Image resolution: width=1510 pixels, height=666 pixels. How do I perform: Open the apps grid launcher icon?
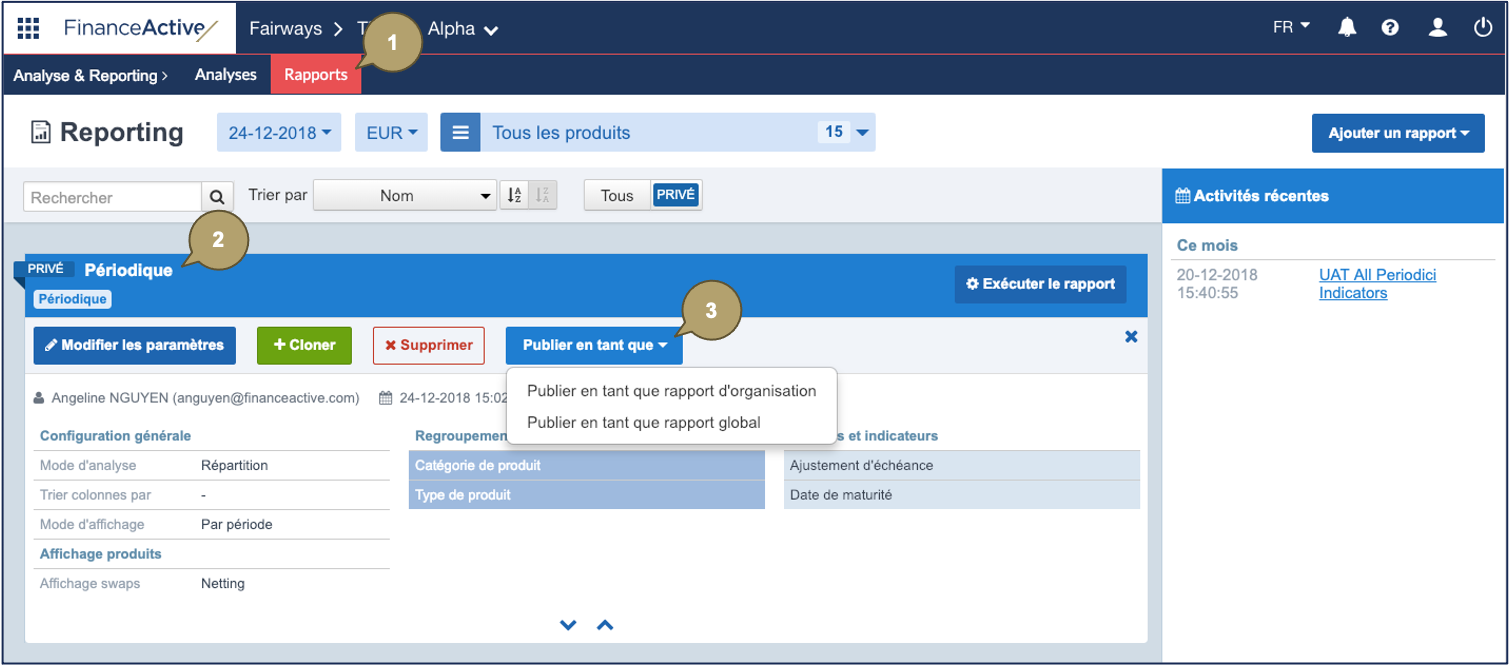[x=28, y=28]
